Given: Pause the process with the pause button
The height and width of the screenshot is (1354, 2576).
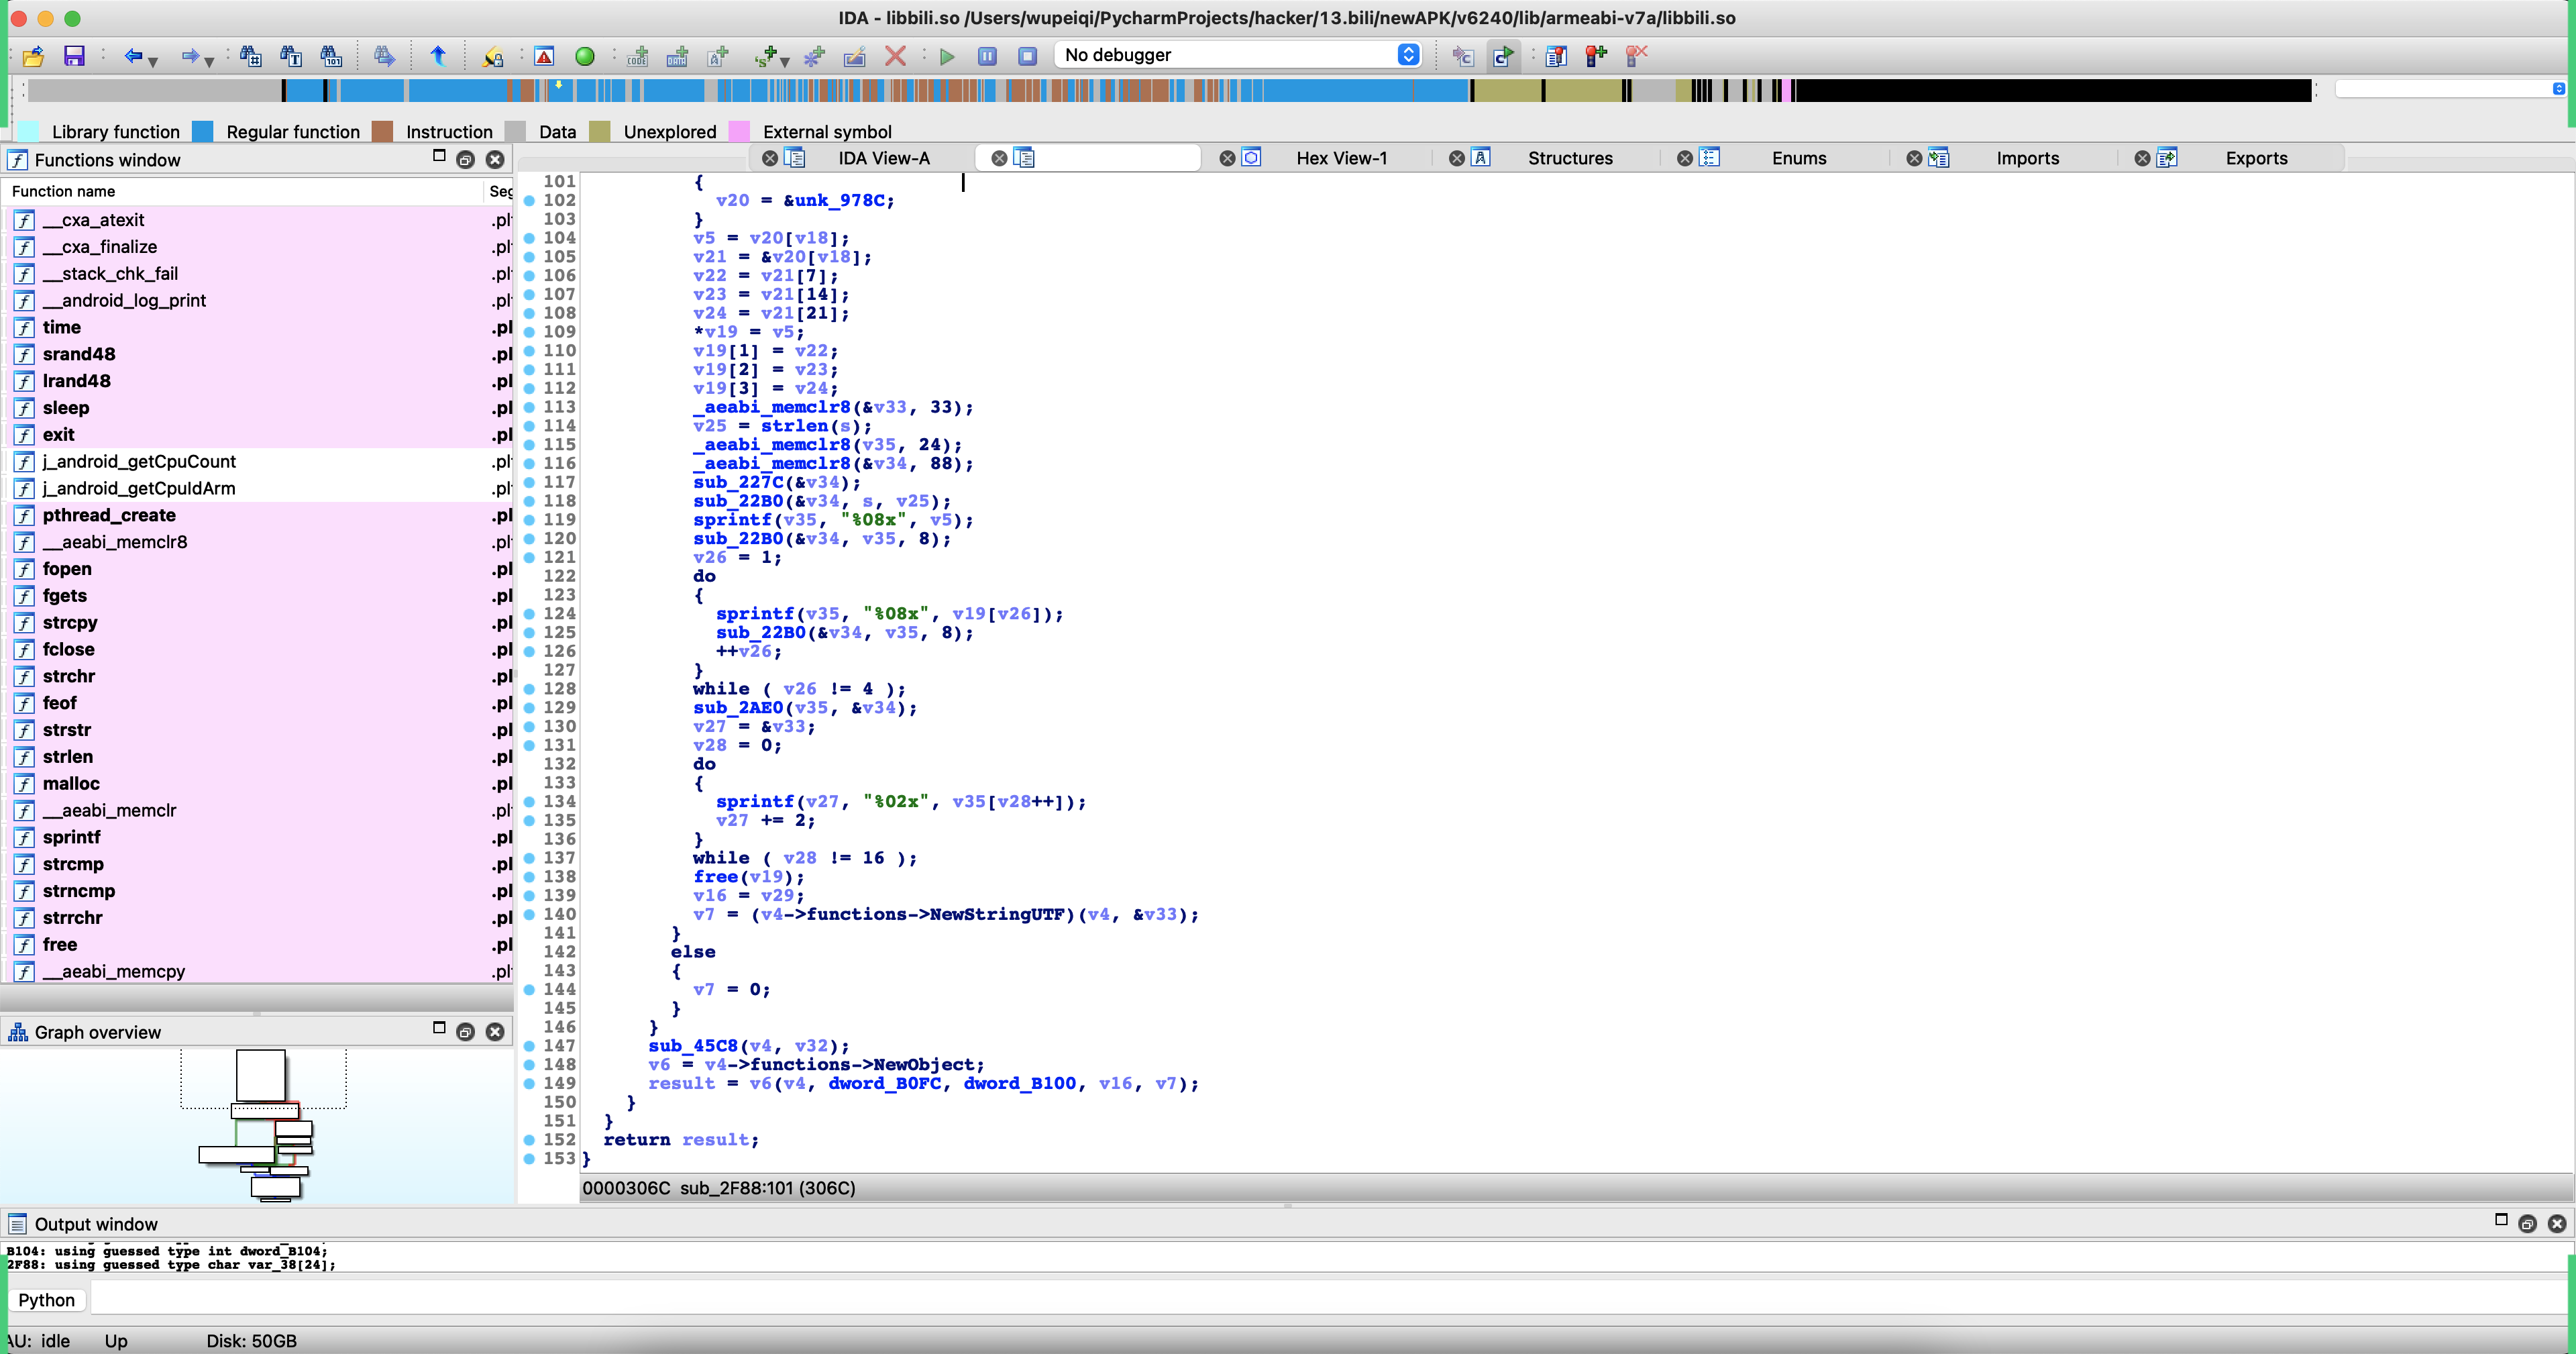Looking at the screenshot, I should coord(987,56).
